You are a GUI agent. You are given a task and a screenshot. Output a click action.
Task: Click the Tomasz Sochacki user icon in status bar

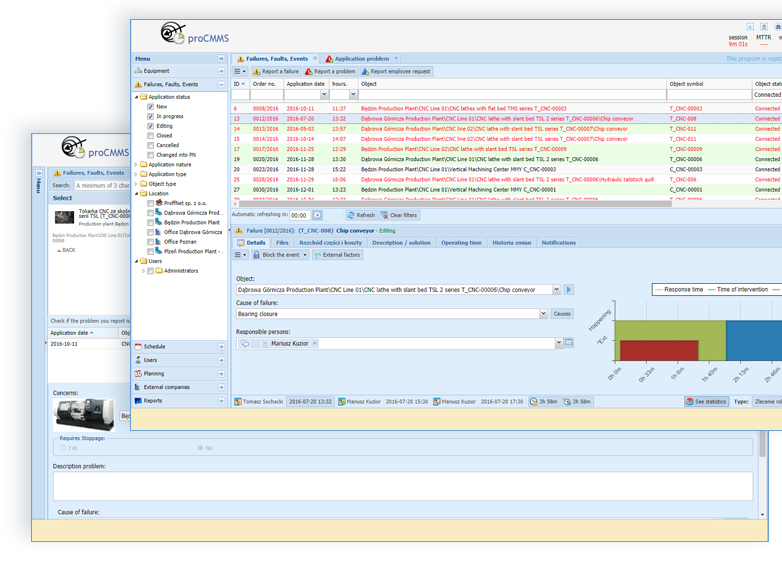[x=238, y=401]
